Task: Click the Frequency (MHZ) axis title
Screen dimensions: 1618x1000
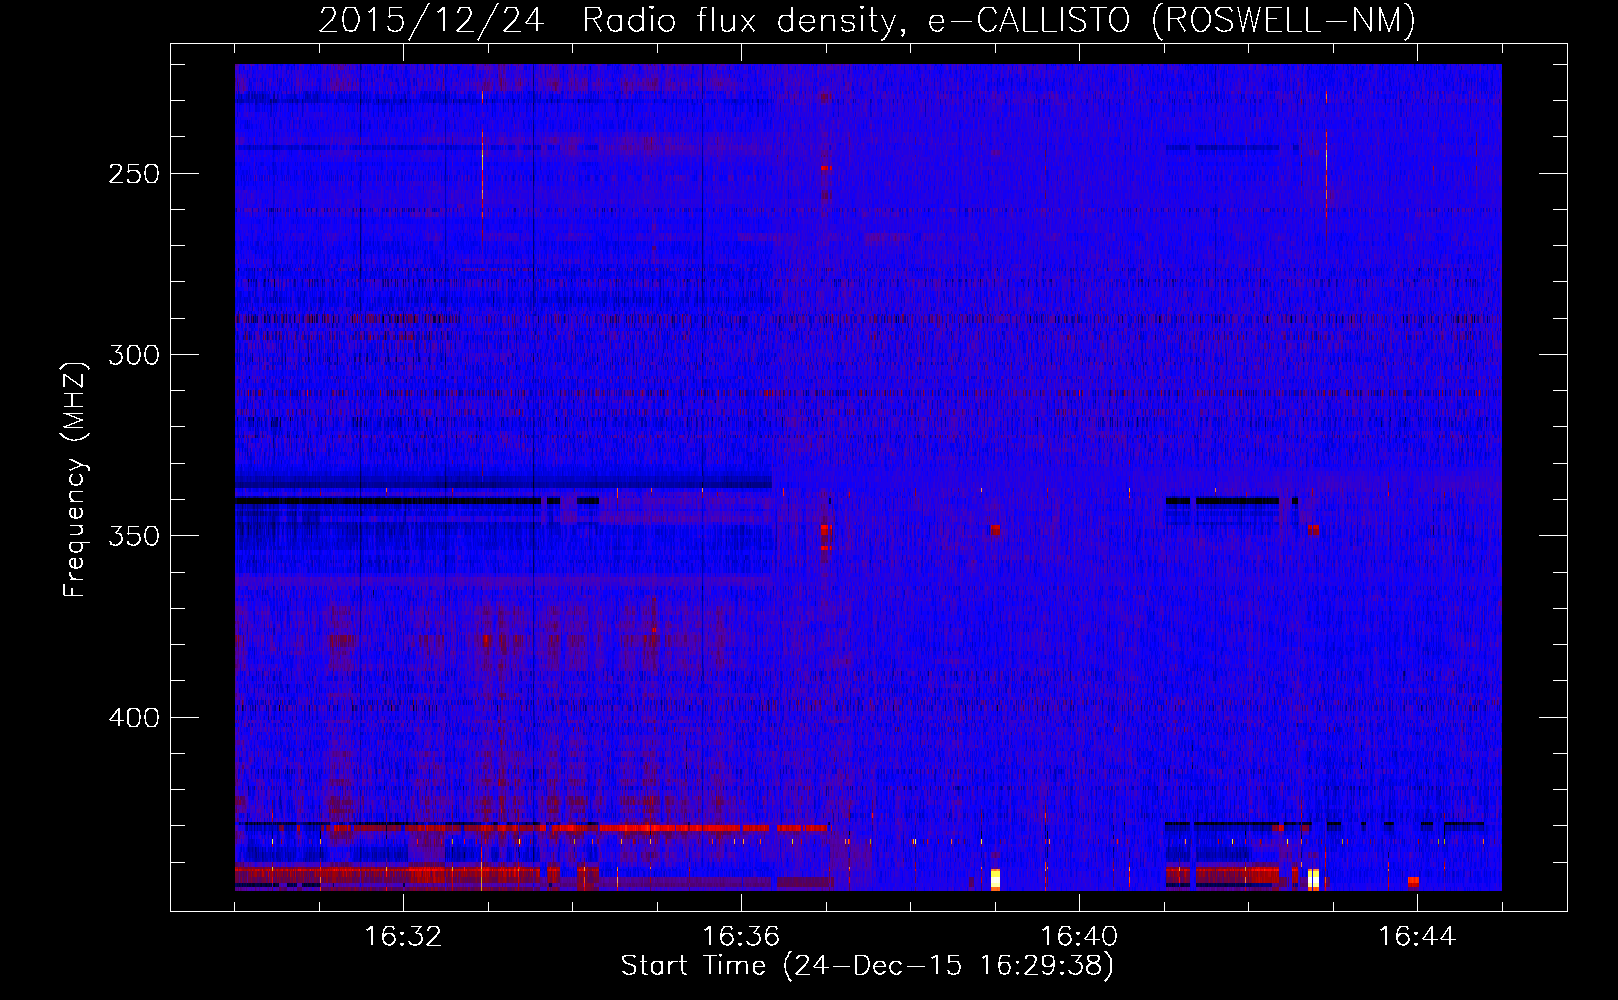Action: (75, 480)
